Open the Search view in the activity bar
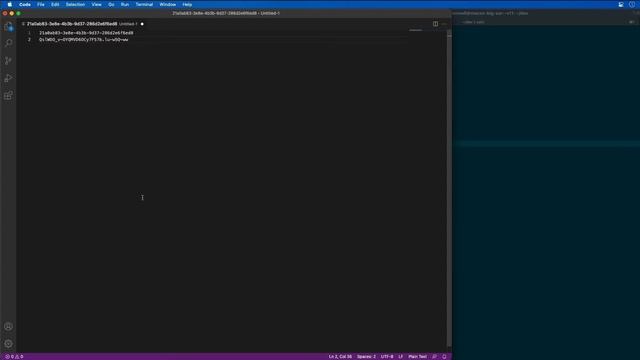 [x=8, y=43]
